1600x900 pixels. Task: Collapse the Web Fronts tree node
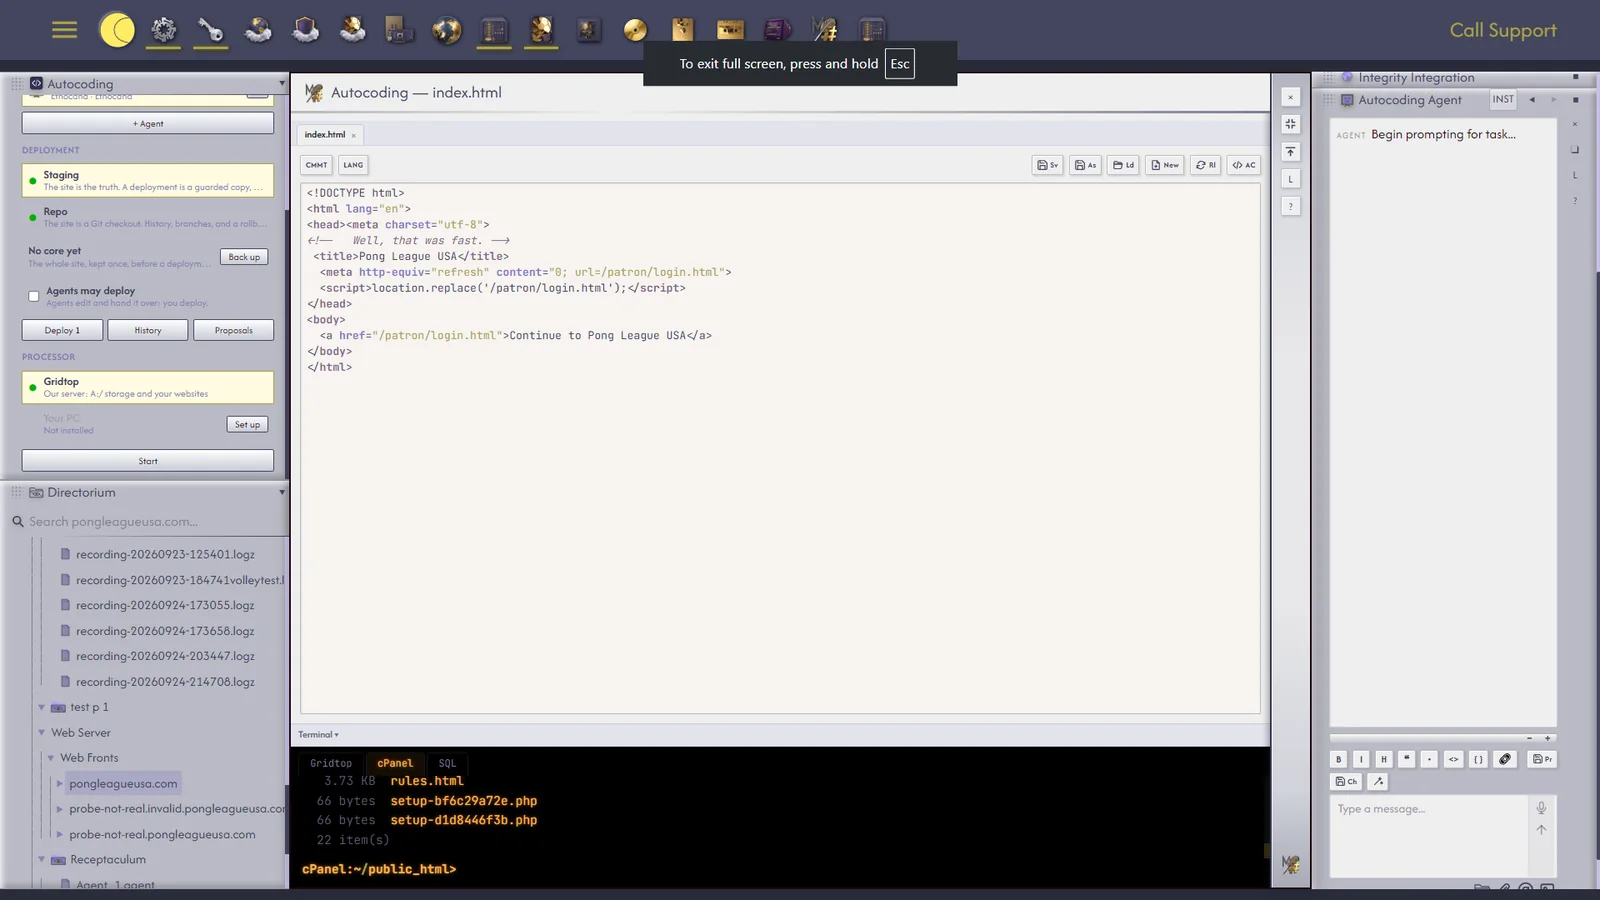point(50,758)
